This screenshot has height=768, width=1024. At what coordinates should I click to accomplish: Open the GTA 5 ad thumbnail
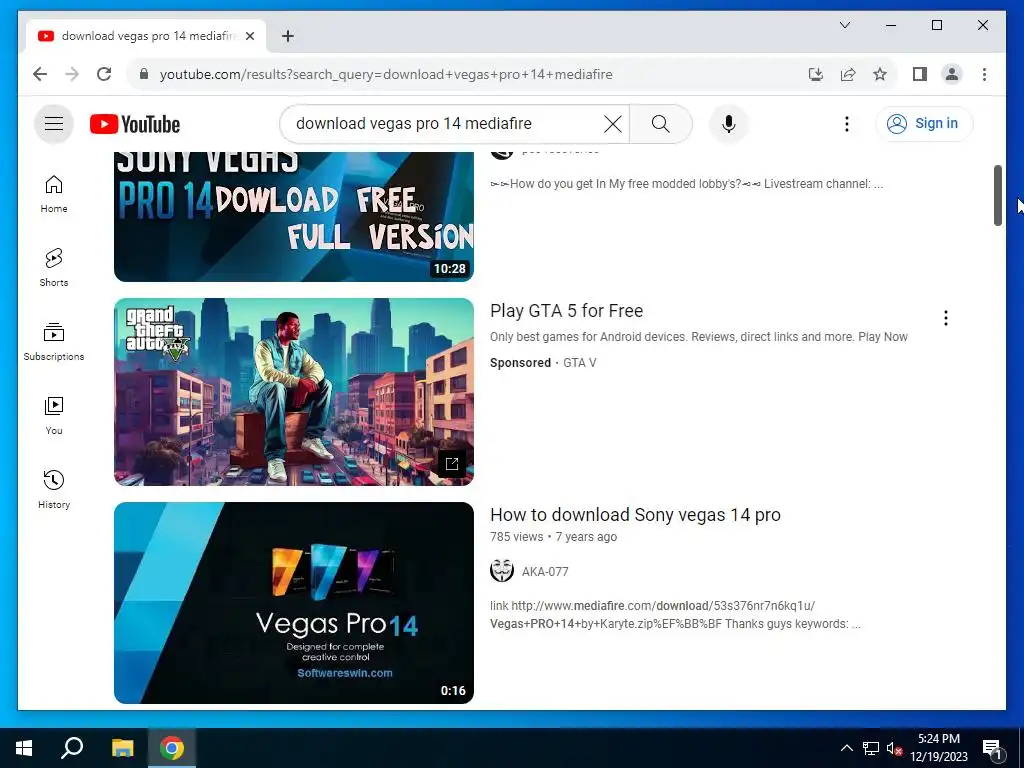pos(294,392)
